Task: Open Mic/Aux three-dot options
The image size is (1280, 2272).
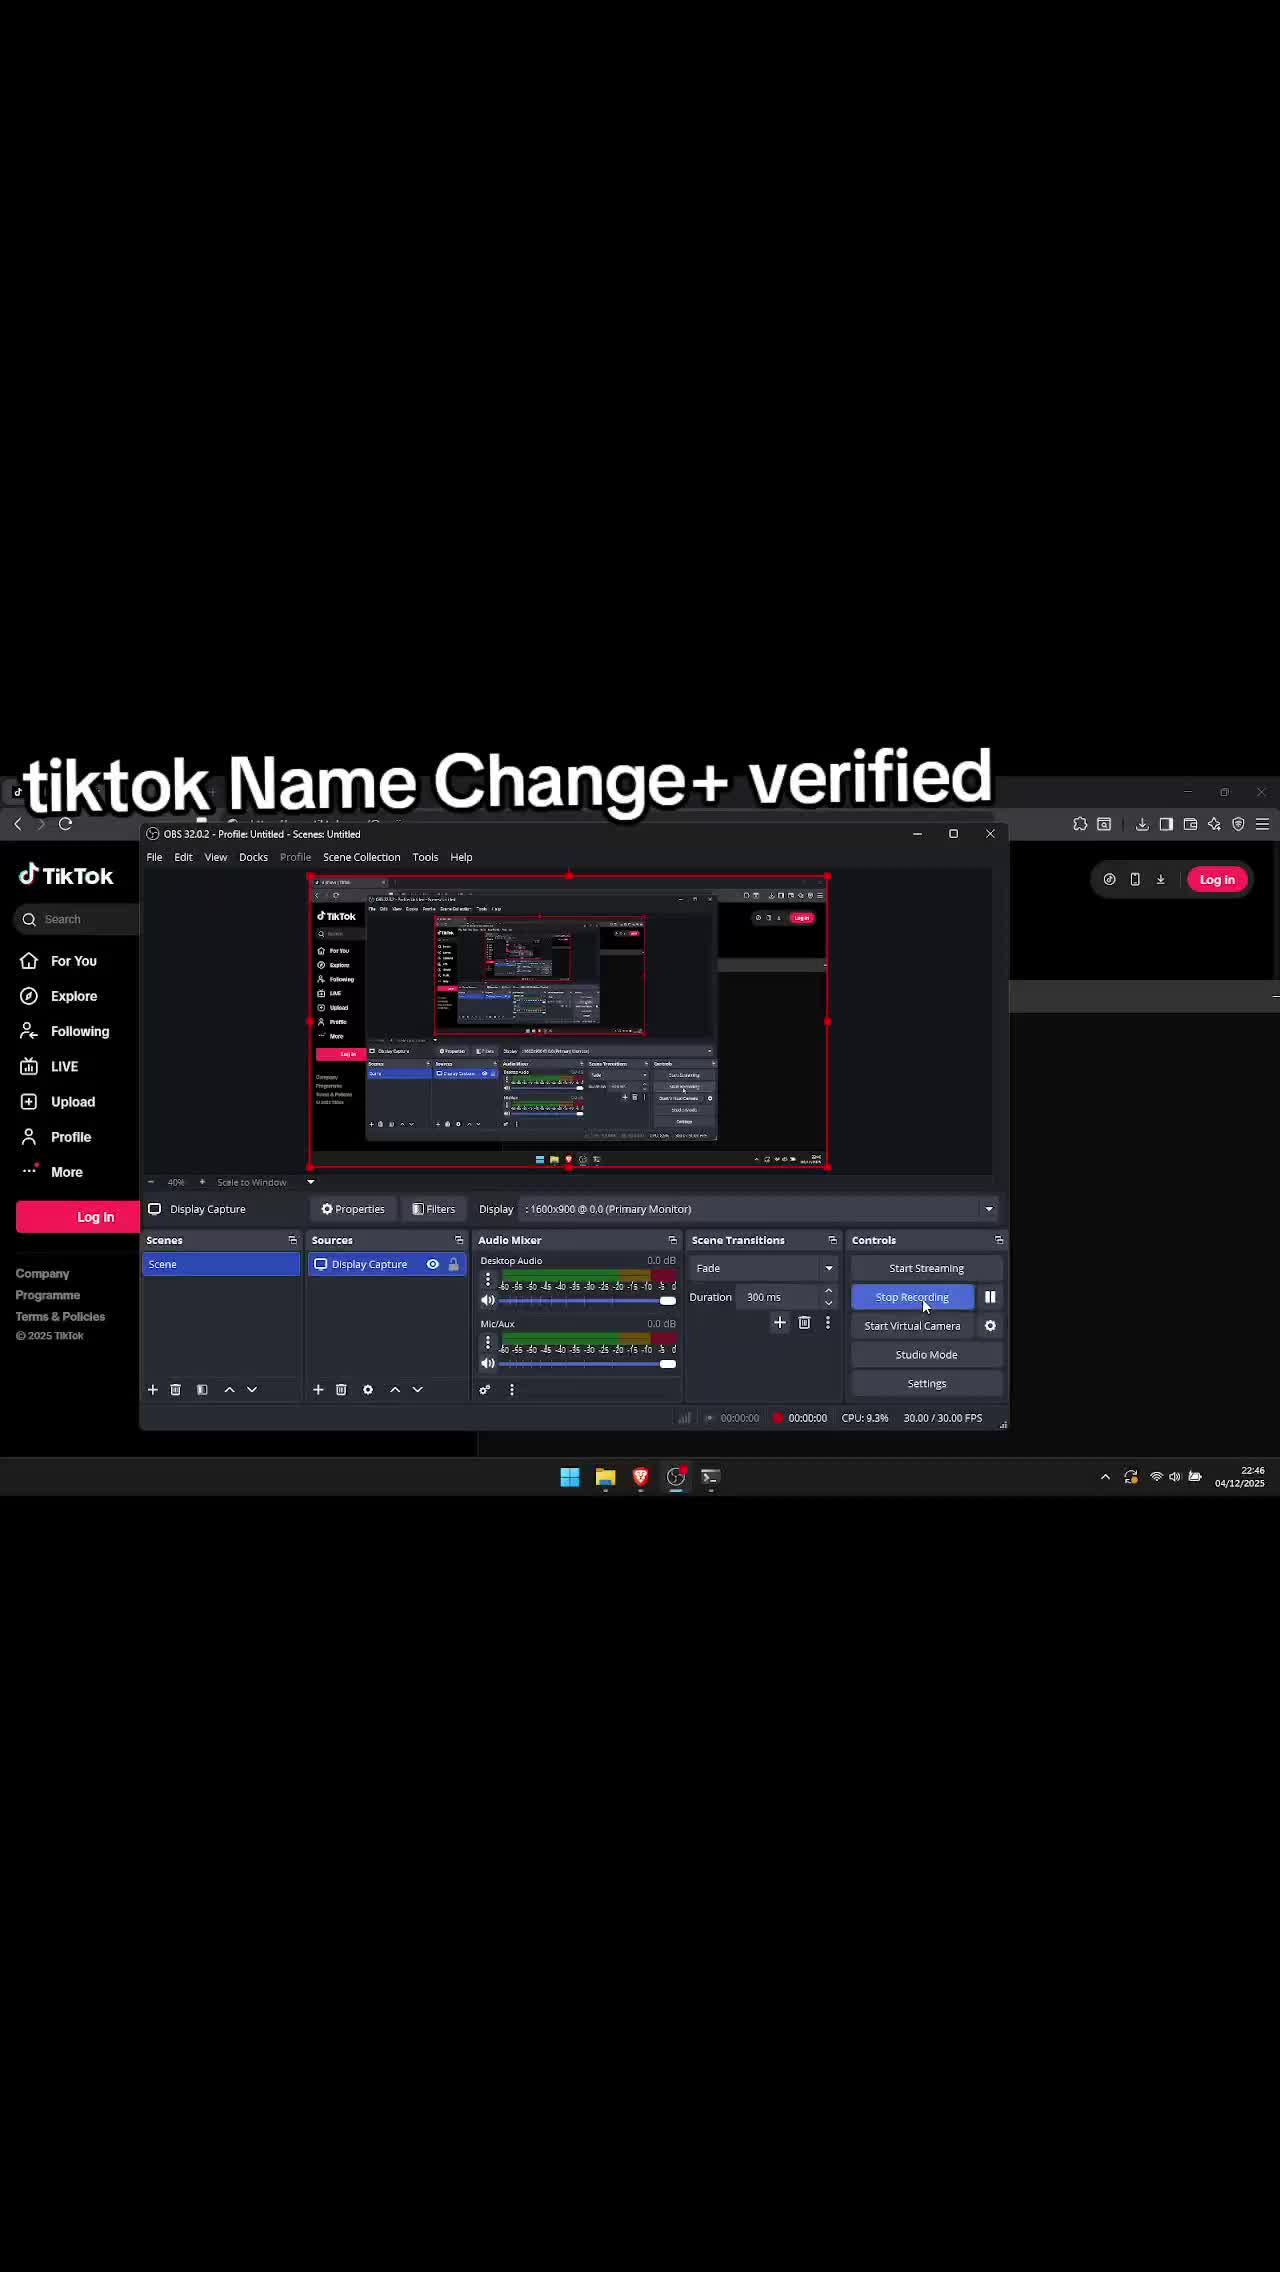Action: 488,1342
